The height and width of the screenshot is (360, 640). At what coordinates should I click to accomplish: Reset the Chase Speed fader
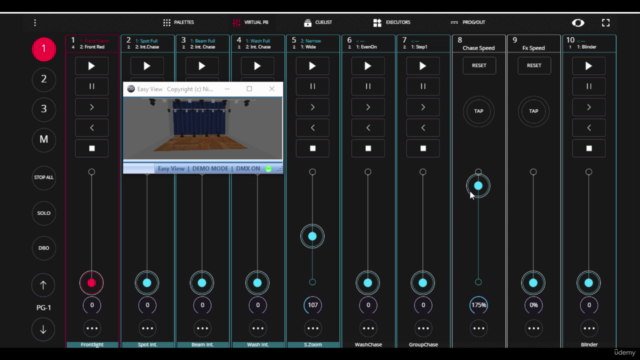(479, 66)
